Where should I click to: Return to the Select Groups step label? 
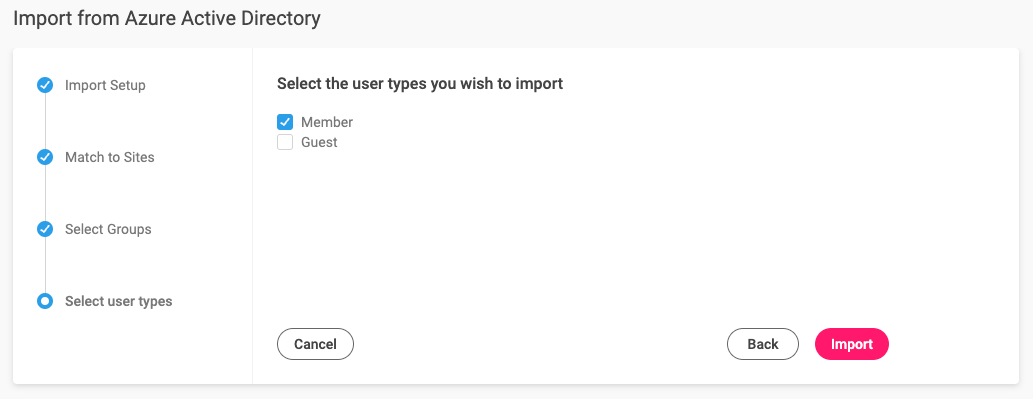(x=108, y=229)
